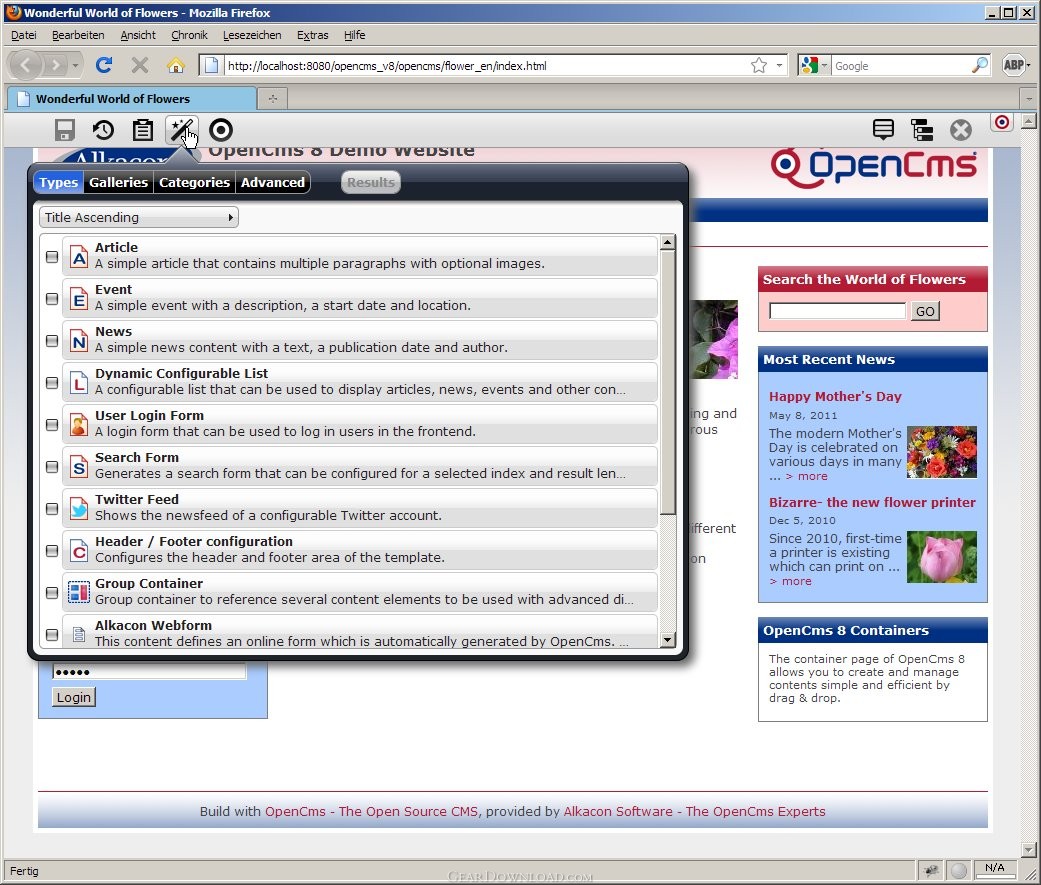Check the Header / Footer configuration checkbox
Viewport: 1041px width, 885px height.
tap(52, 550)
